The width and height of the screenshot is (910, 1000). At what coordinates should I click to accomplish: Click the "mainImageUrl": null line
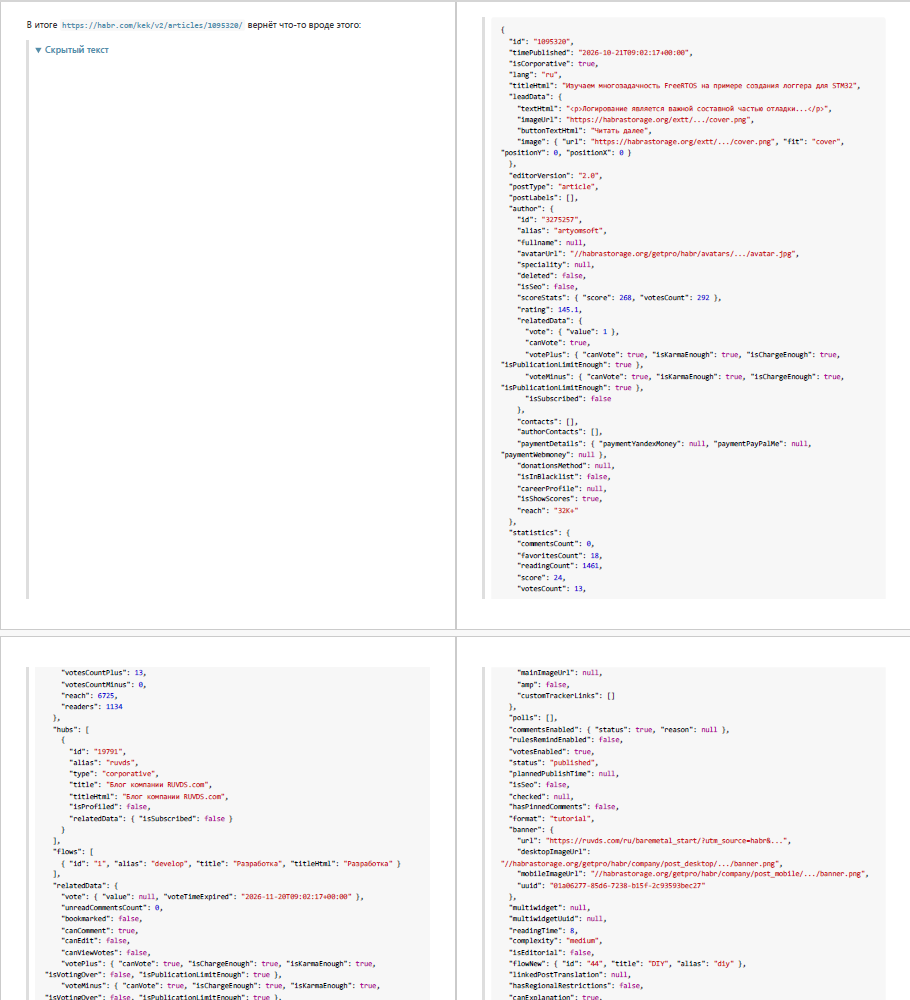(559, 673)
